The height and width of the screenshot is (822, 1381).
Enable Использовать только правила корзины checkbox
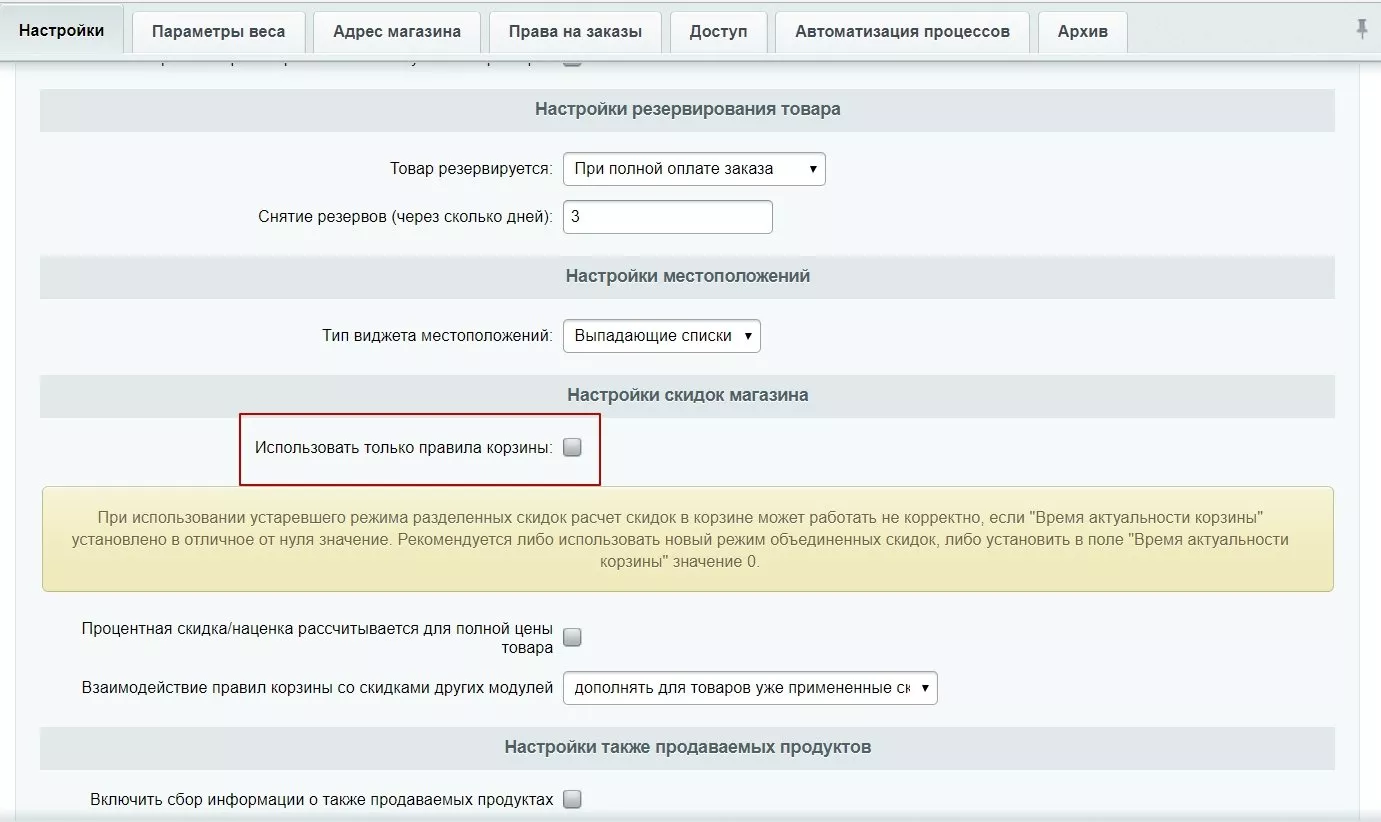(x=572, y=448)
